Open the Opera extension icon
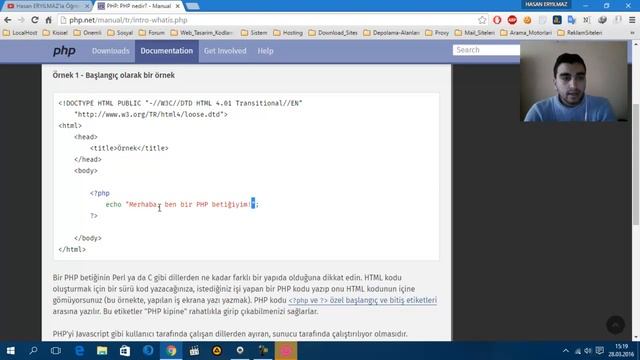640x360 pixels. (497, 20)
